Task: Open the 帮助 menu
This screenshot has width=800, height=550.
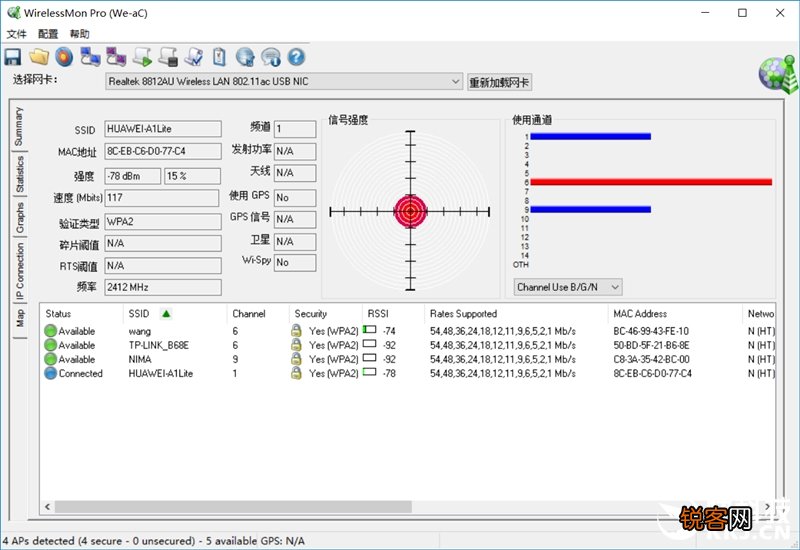Action: coord(80,34)
